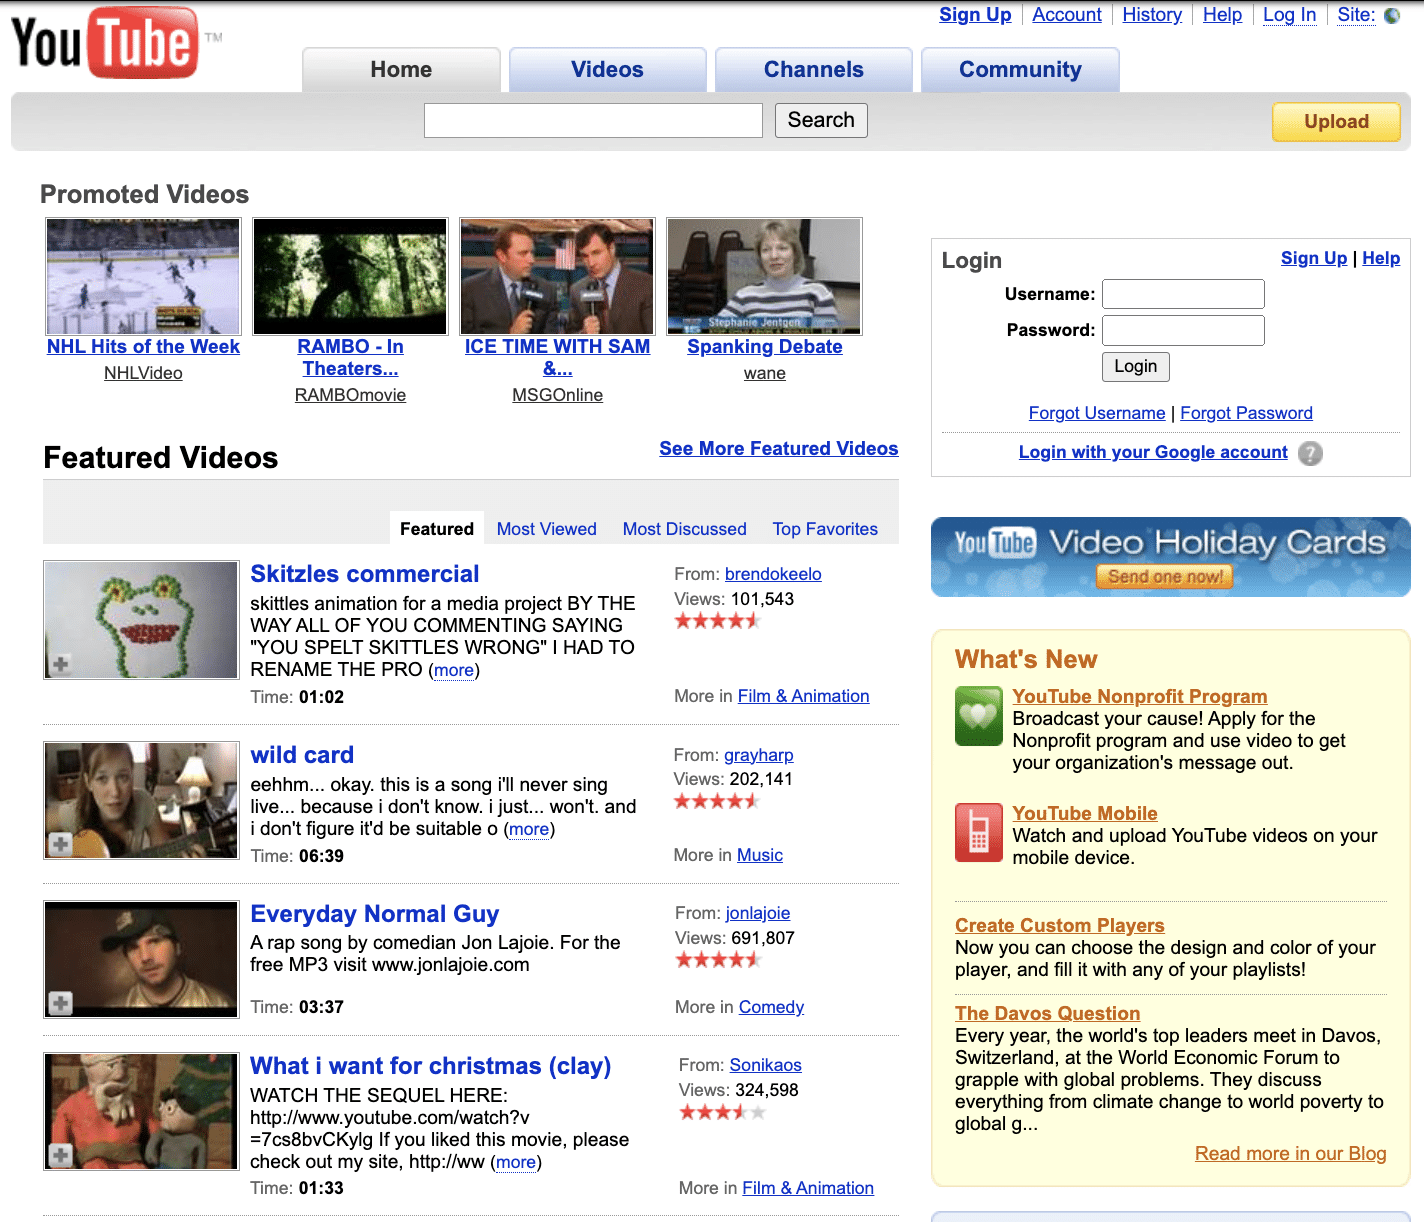Add Everyday Normal Guy to quicklist plus icon
1424x1222 pixels.
[61, 1003]
